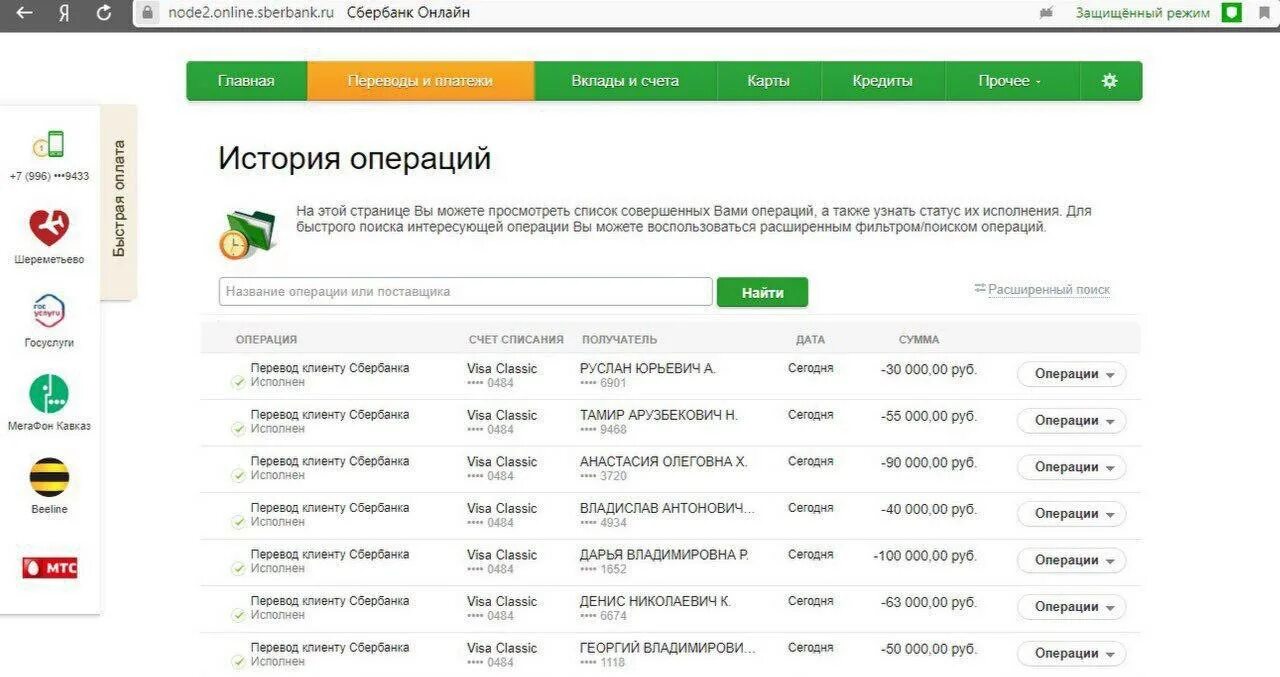Screen dimensions: 1280x677
Task: Click the amount -30 000,00 руб.
Action: coord(929,369)
